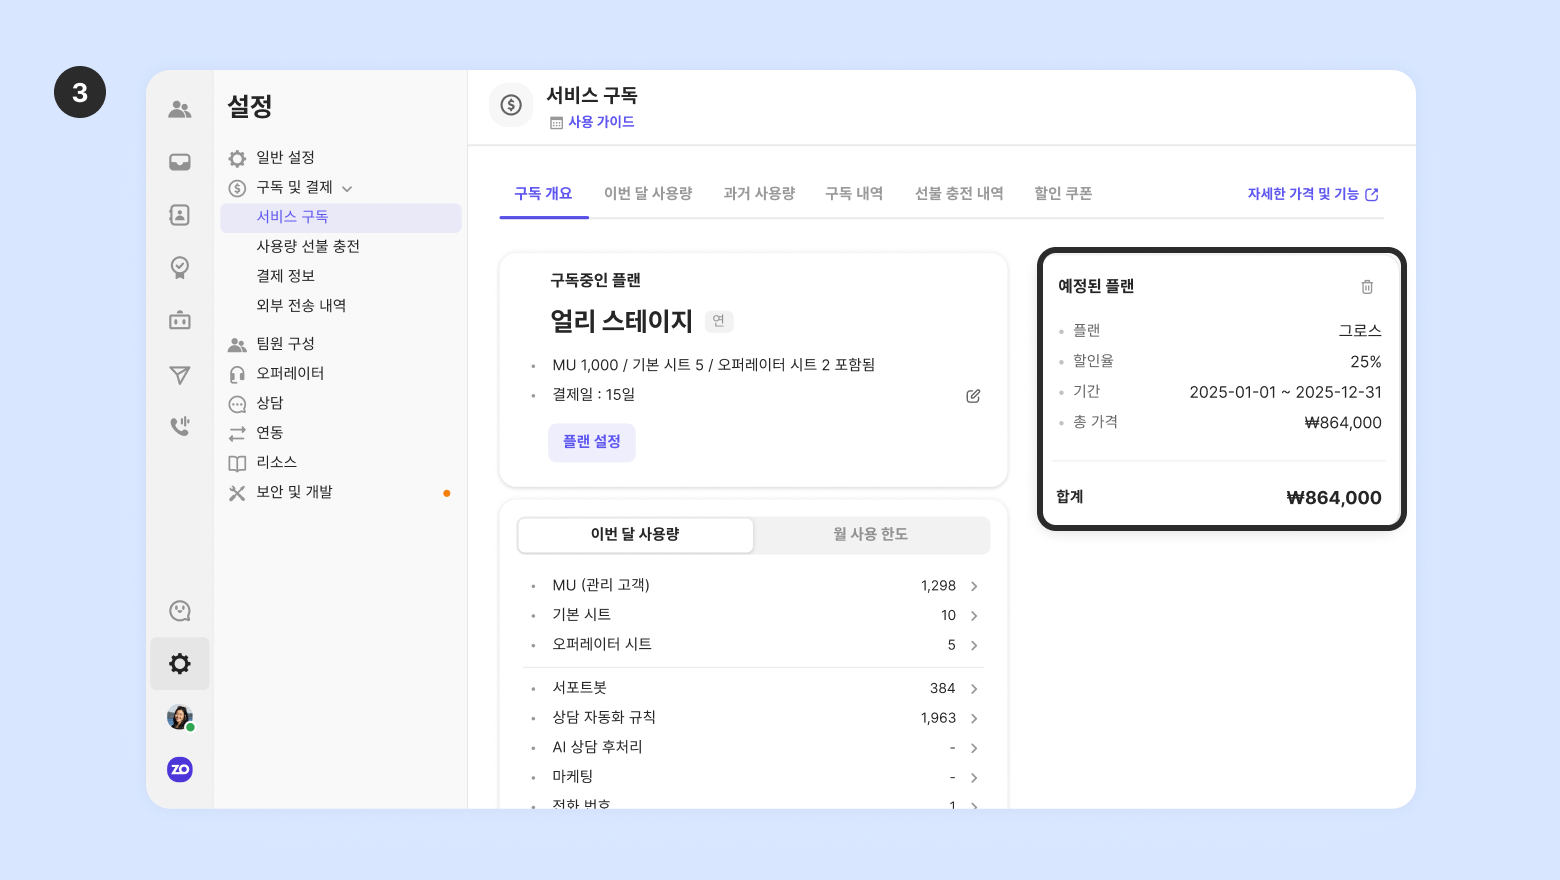The width and height of the screenshot is (1560, 880).
Task: Collapse the 구독 및 결제 menu
Action: [347, 188]
